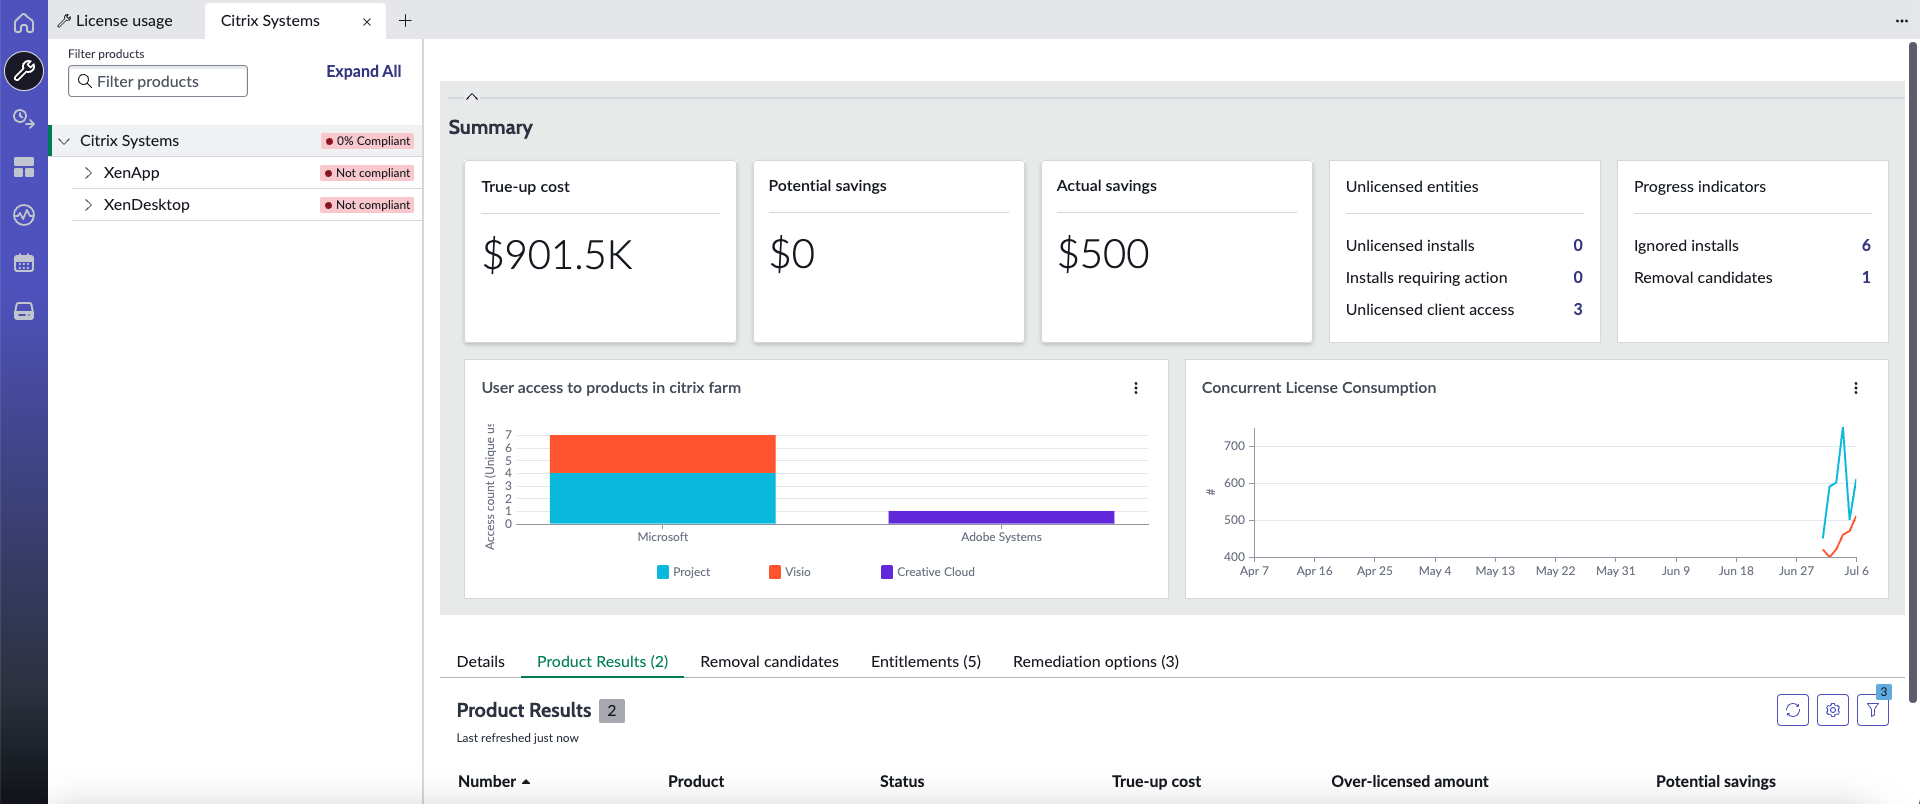Close the Citrix Systems tab
1920x804 pixels.
pos(367,21)
